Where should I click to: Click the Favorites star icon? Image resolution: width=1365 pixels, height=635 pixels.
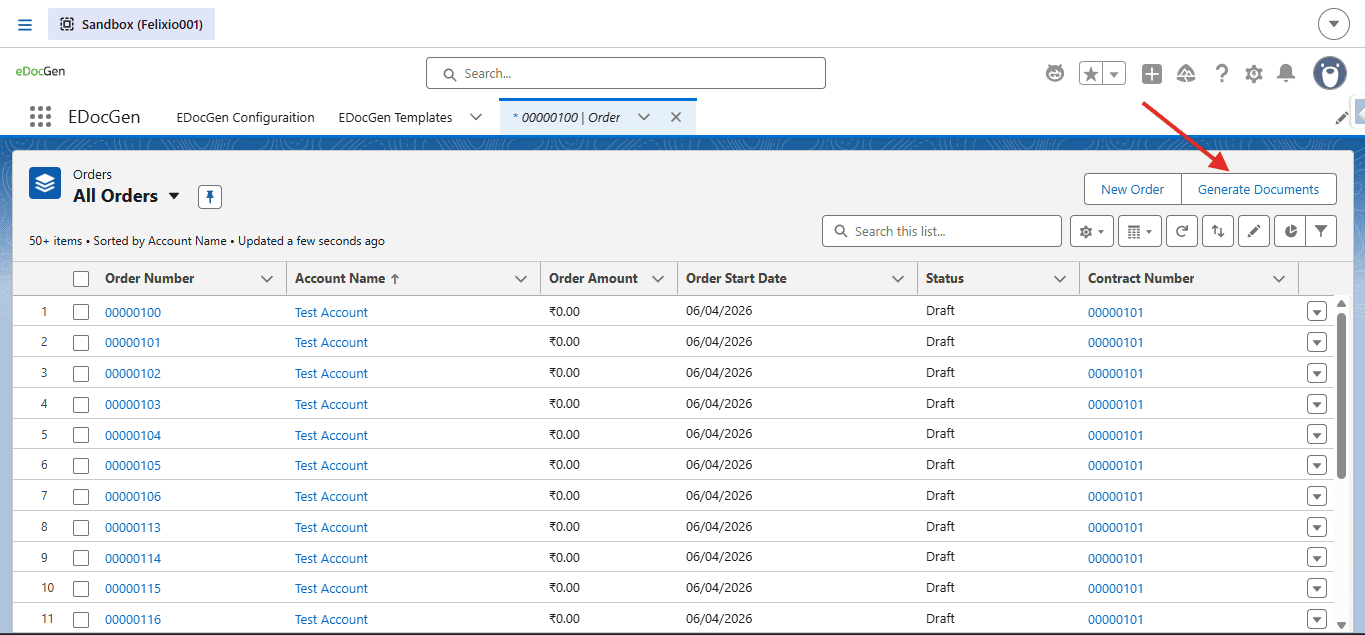tap(1091, 73)
